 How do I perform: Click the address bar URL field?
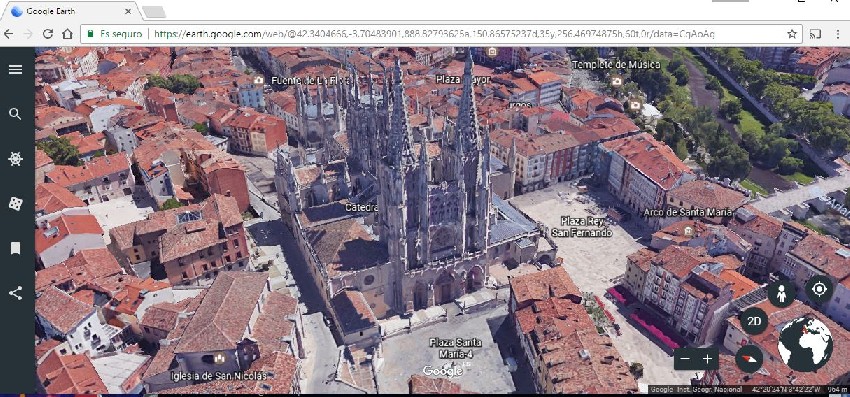tap(434, 34)
